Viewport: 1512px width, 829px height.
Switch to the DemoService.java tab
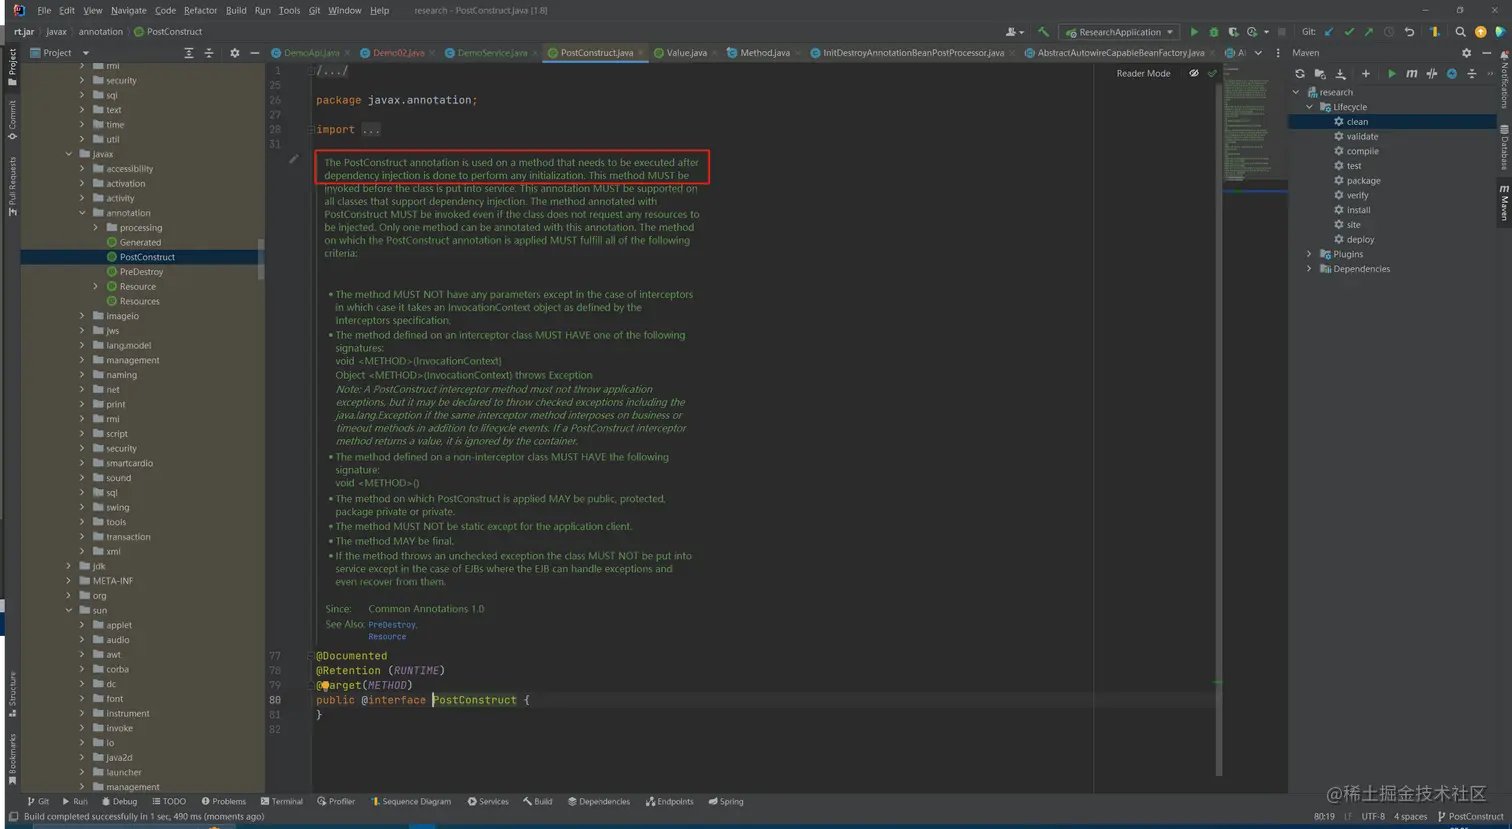[x=492, y=53]
